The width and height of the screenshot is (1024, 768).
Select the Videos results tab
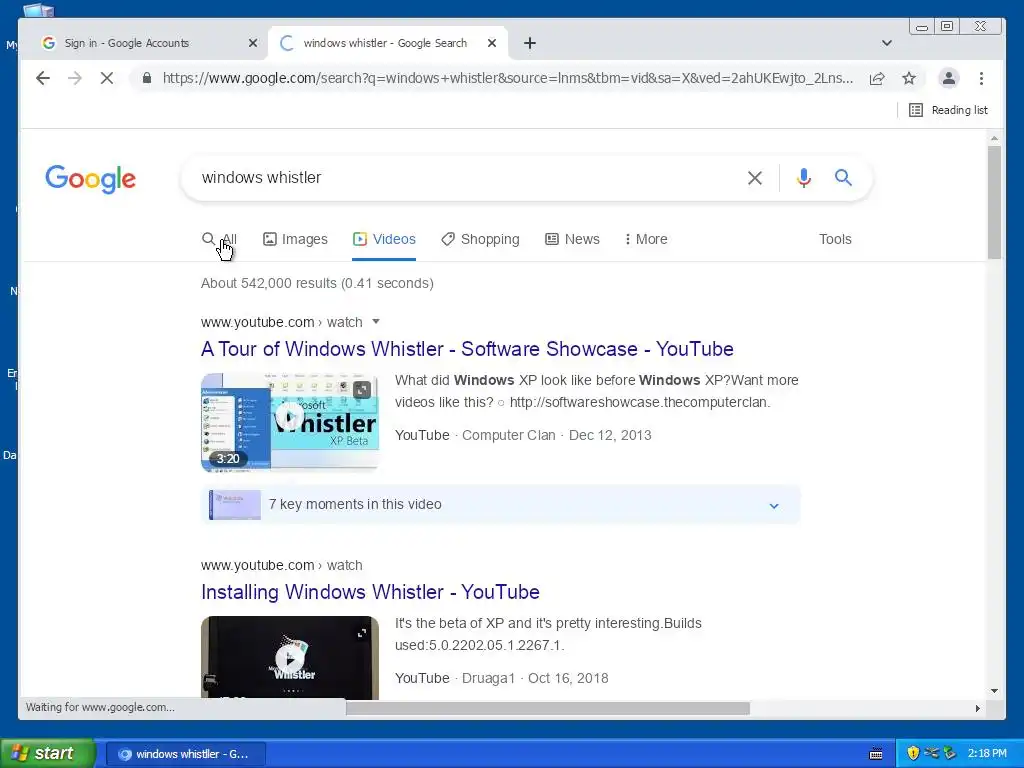(384, 239)
